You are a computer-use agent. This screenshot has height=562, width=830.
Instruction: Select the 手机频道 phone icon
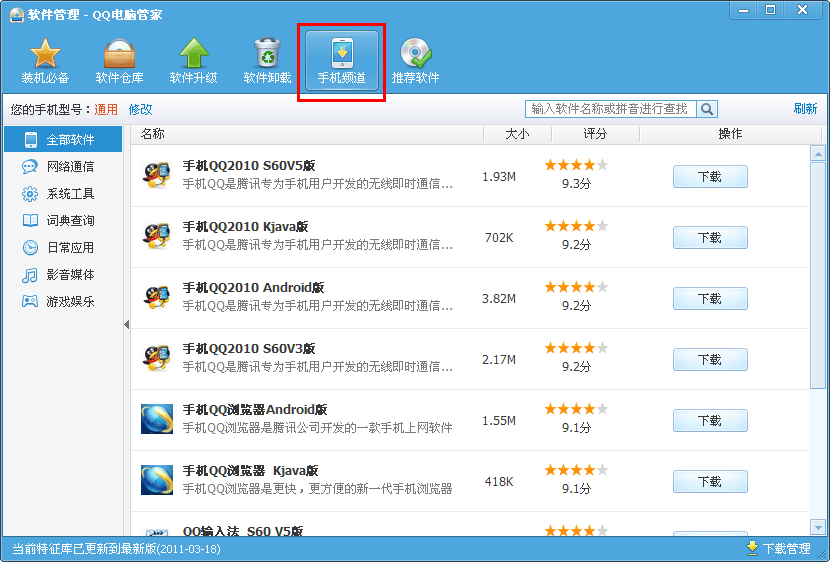(x=341, y=60)
